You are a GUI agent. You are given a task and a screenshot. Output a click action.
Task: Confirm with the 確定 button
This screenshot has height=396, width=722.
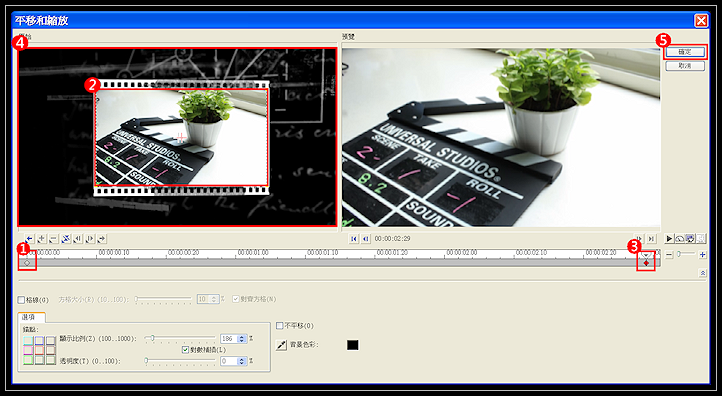click(685, 52)
